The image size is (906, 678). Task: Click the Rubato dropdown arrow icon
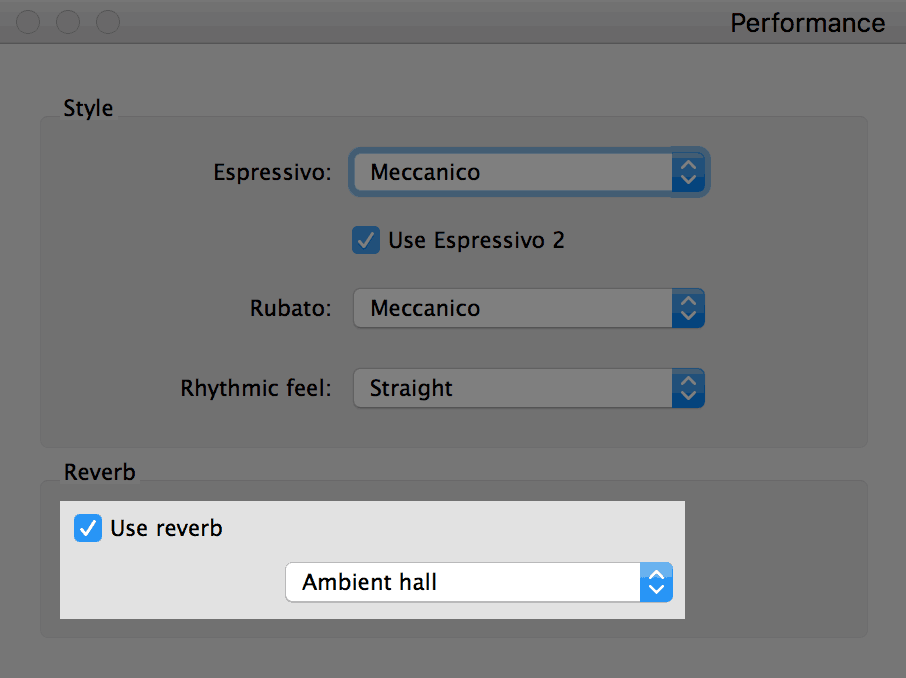point(688,308)
